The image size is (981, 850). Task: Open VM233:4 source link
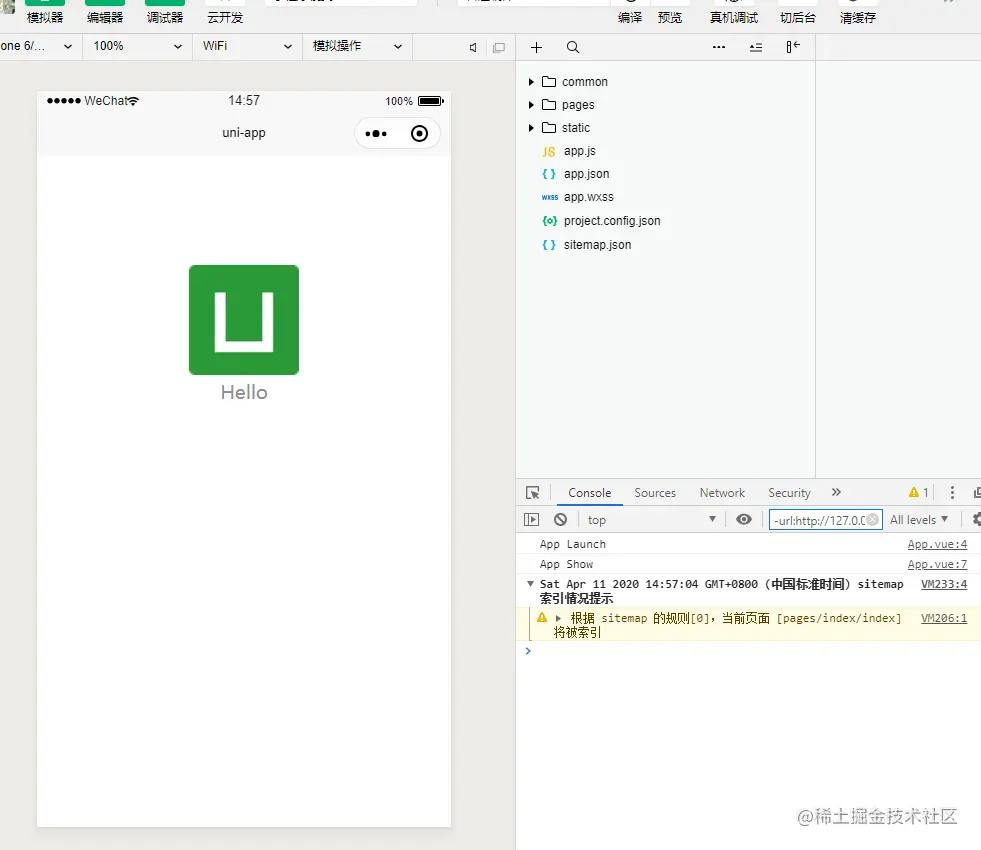943,584
